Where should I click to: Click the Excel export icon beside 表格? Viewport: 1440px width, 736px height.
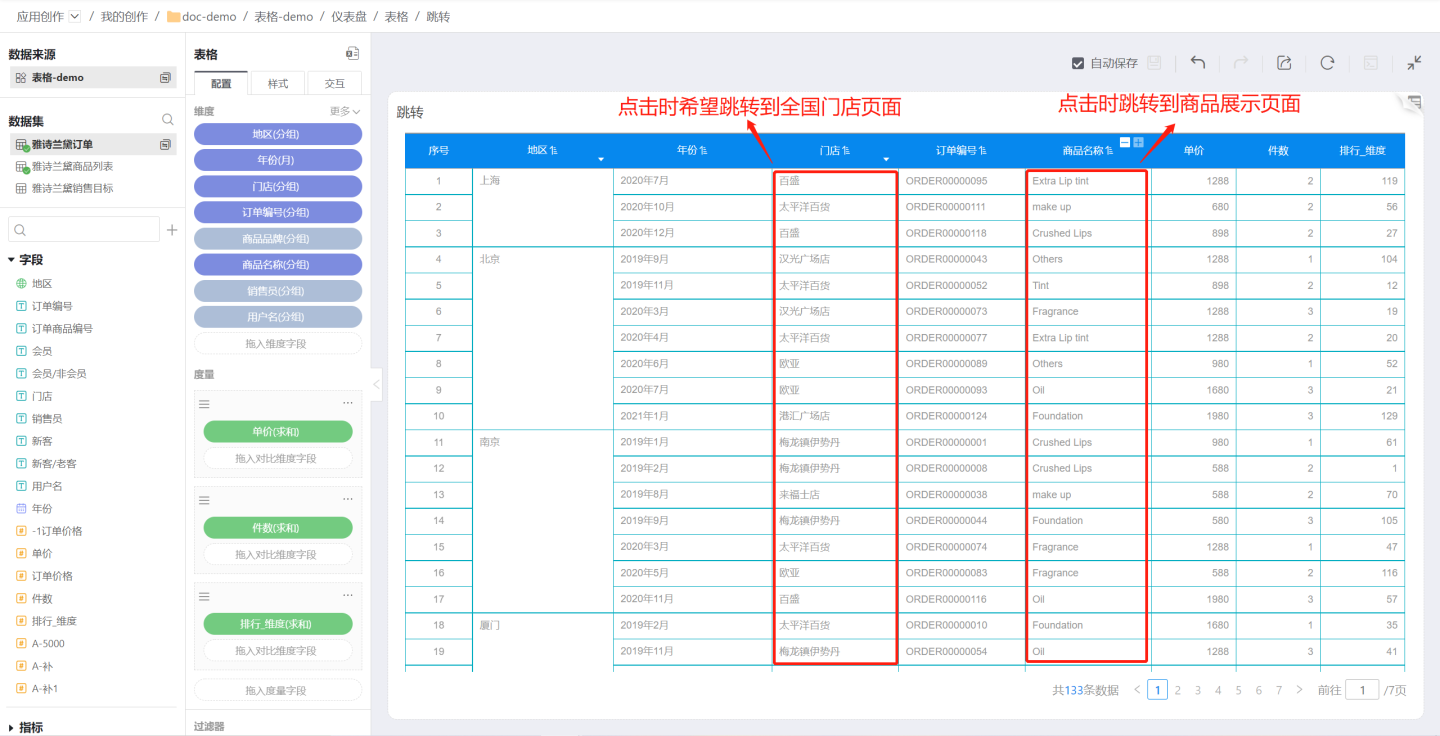[352, 54]
